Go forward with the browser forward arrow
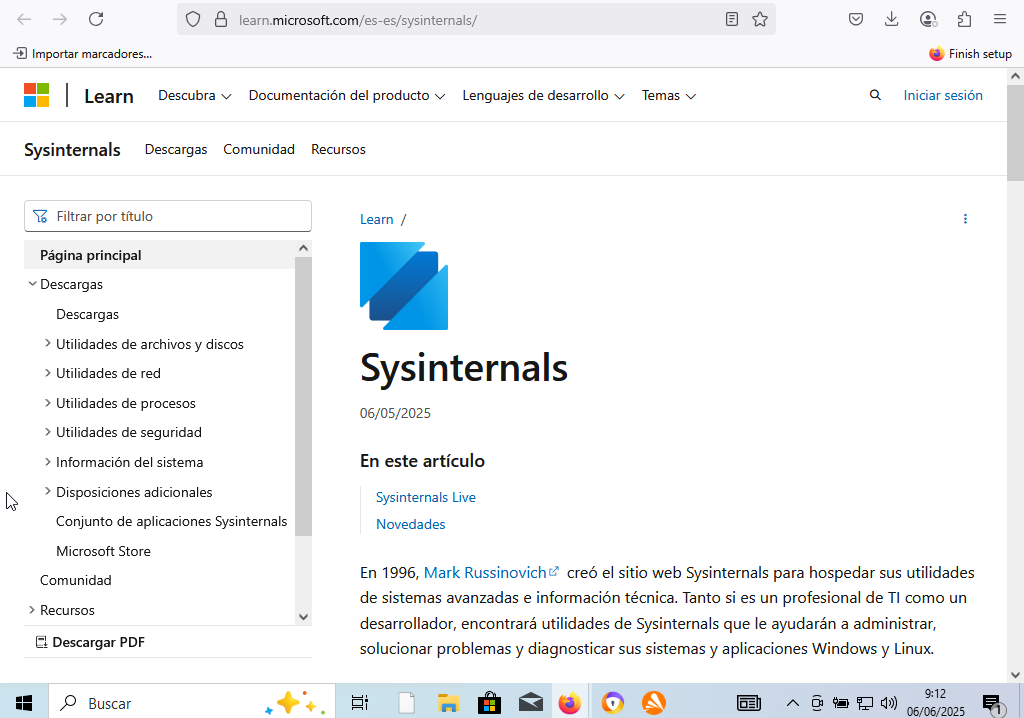 pyautogui.click(x=60, y=20)
